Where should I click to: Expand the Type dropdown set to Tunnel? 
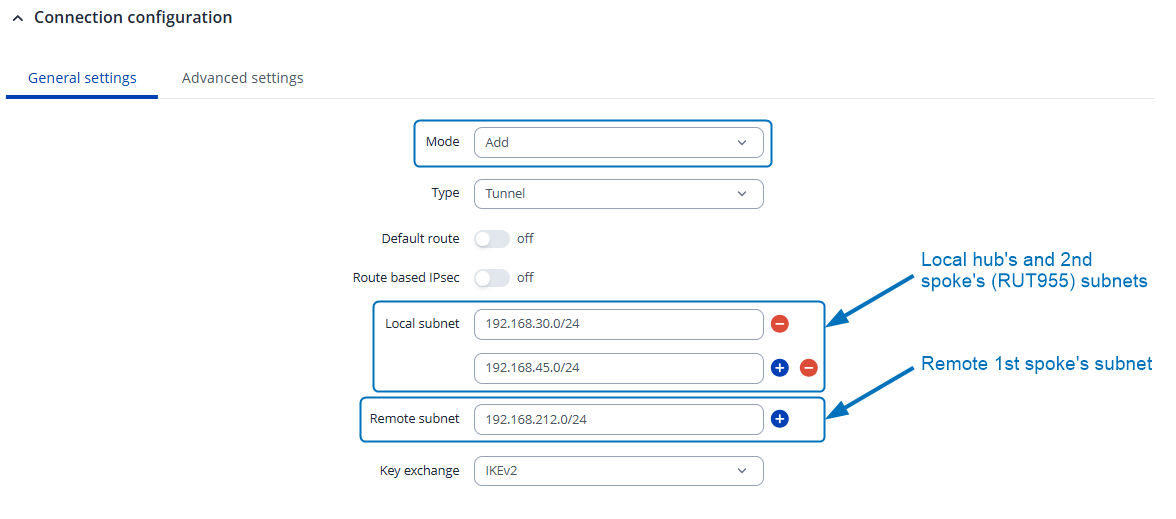tap(618, 193)
